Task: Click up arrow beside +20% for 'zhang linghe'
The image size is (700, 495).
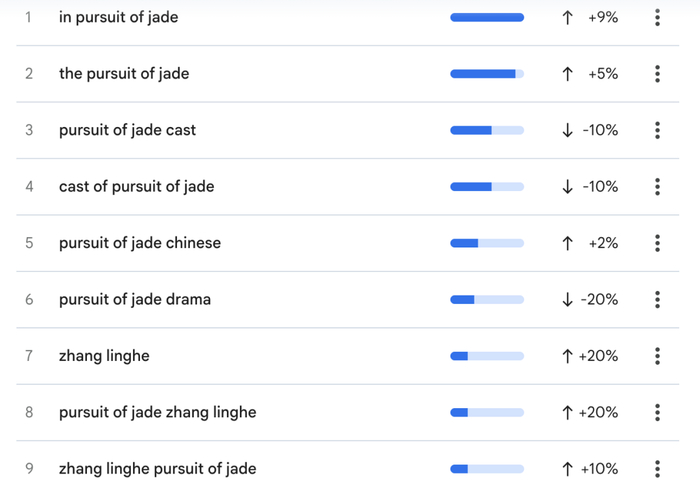Action: tap(567, 356)
